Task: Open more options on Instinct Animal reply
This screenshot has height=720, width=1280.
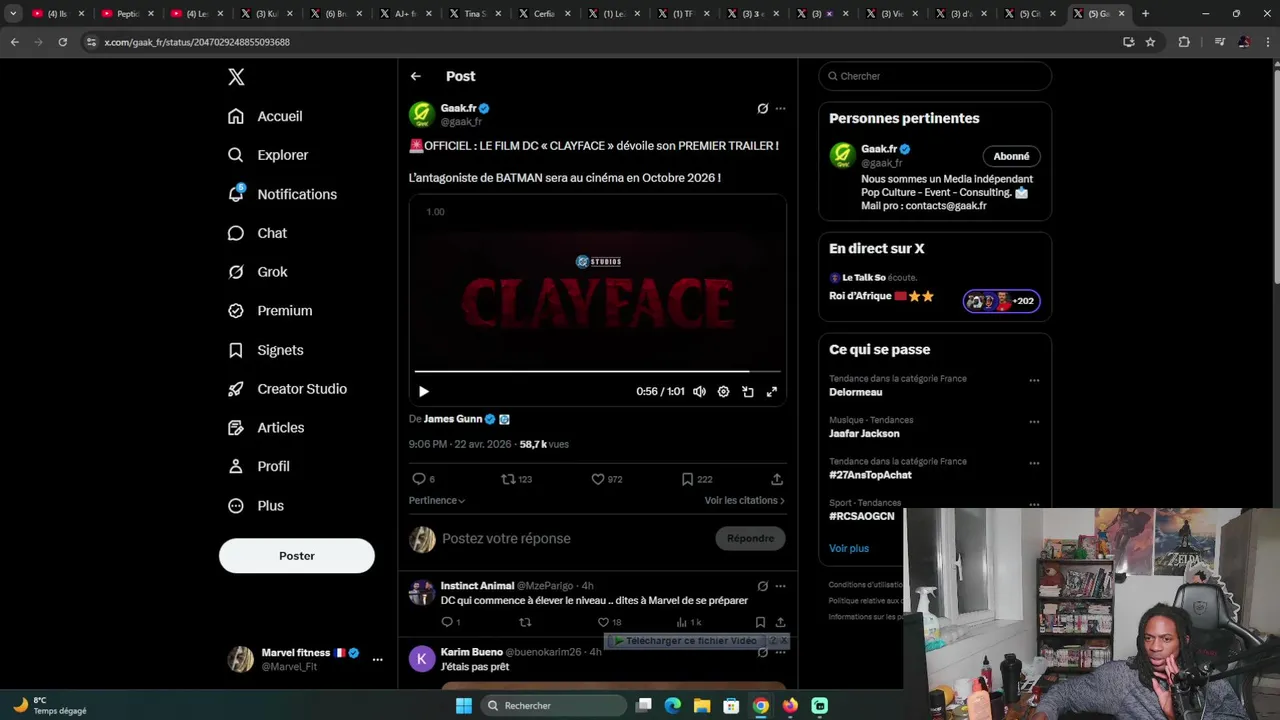Action: click(x=781, y=586)
